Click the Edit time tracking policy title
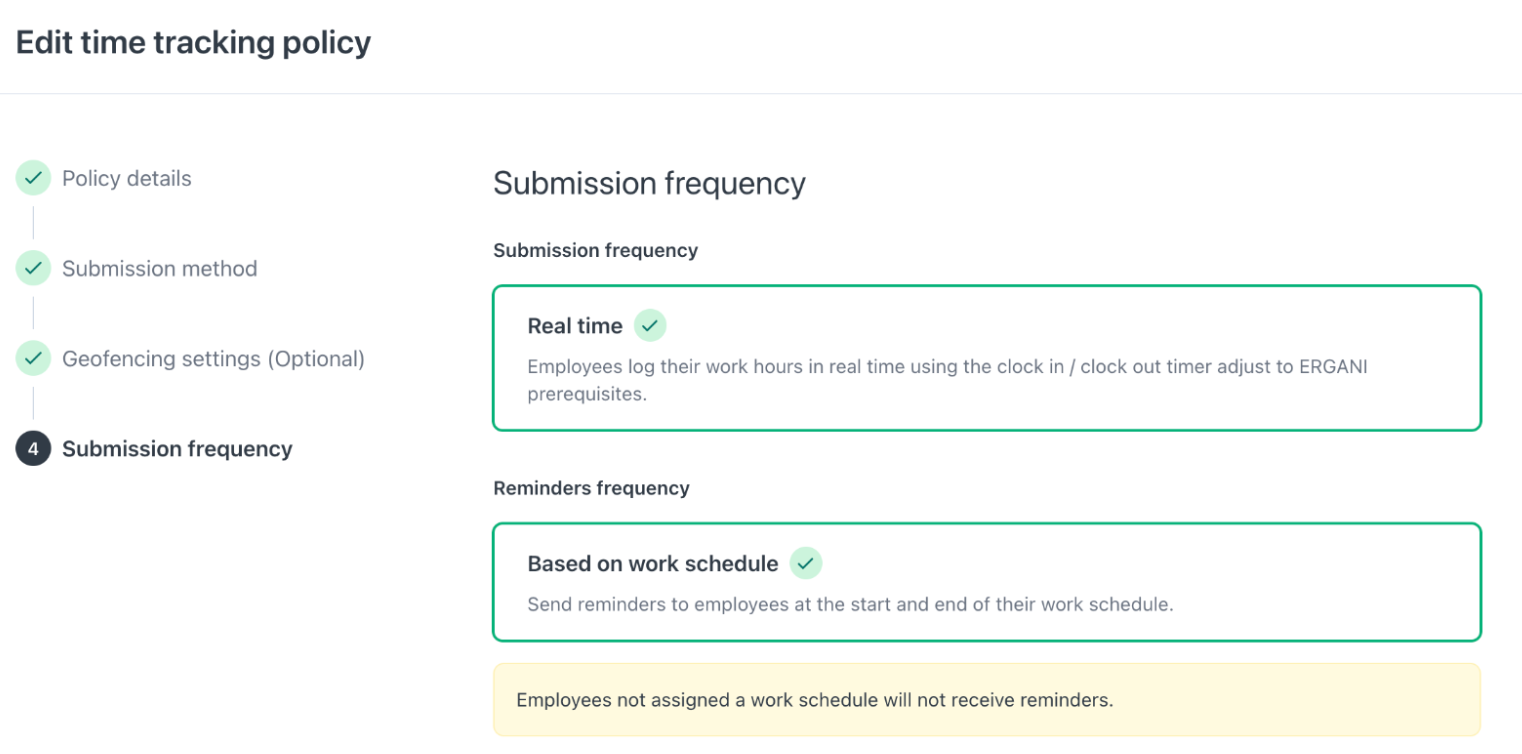The image size is (1522, 754). coord(193,43)
